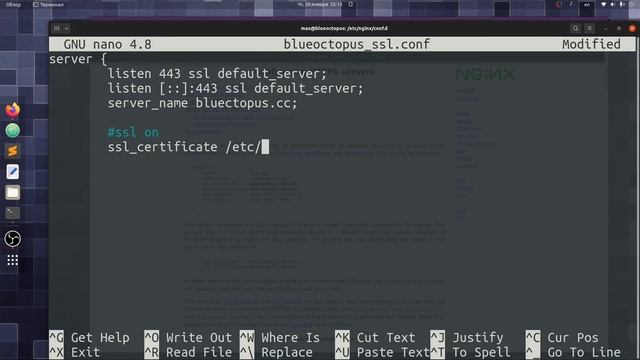The width and height of the screenshot is (640, 360).
Task: Minimize the terminal window
Action: [x=606, y=28]
